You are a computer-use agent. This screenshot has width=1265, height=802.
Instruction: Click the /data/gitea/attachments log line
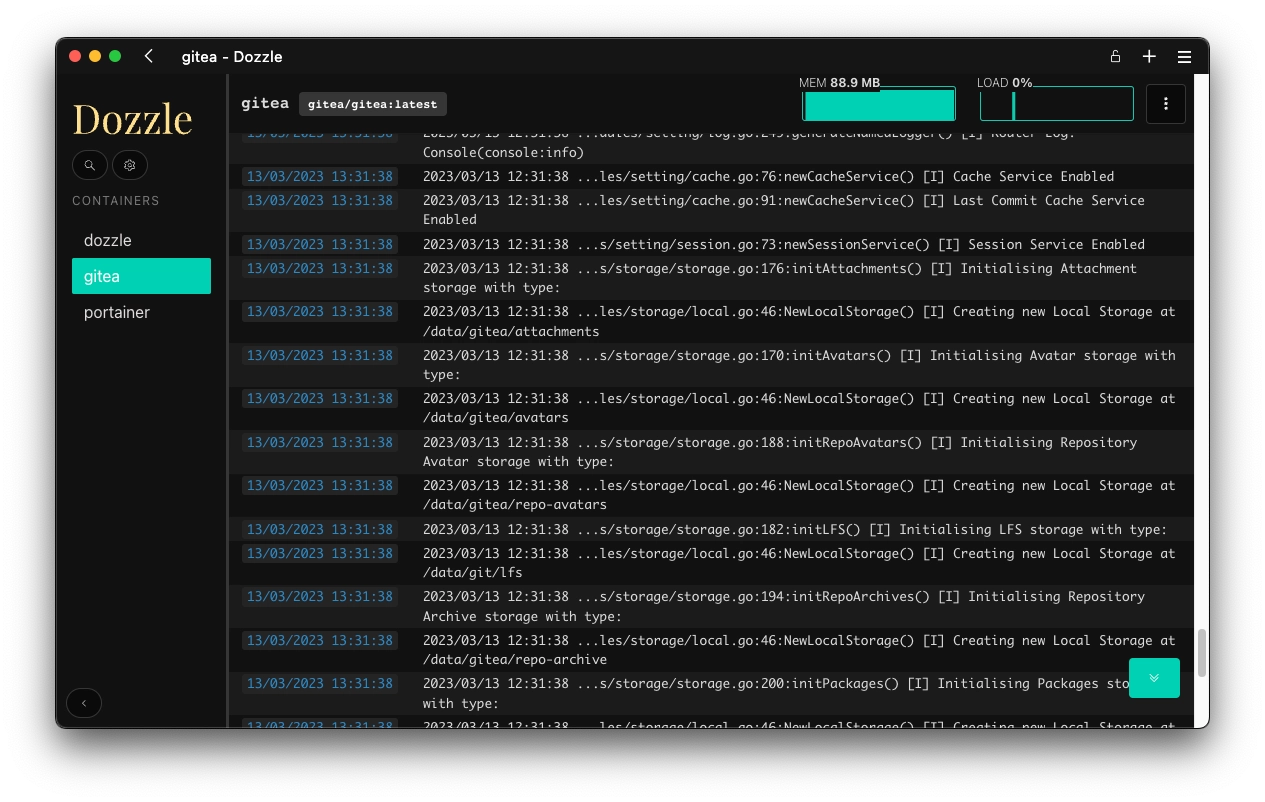[710, 321]
